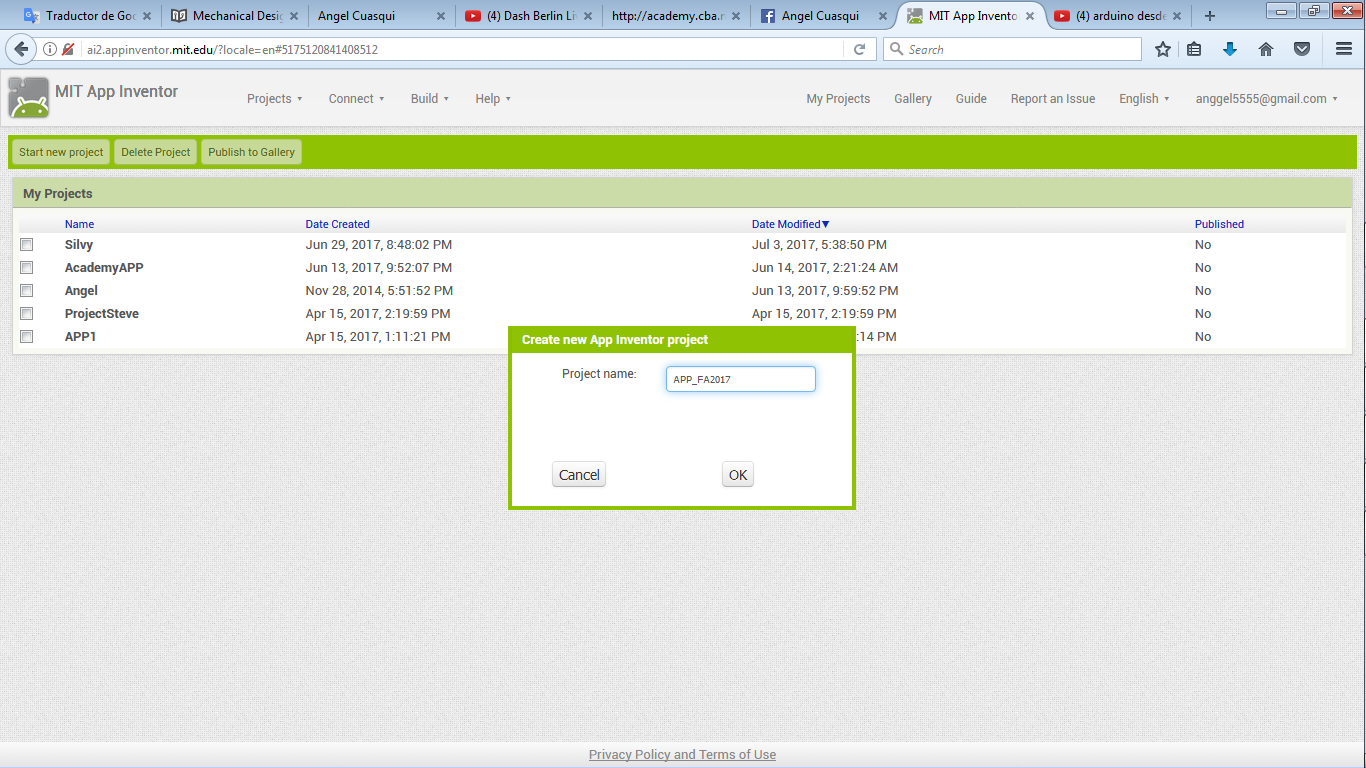
Task: Close the academy.cba tab
Action: (735, 16)
